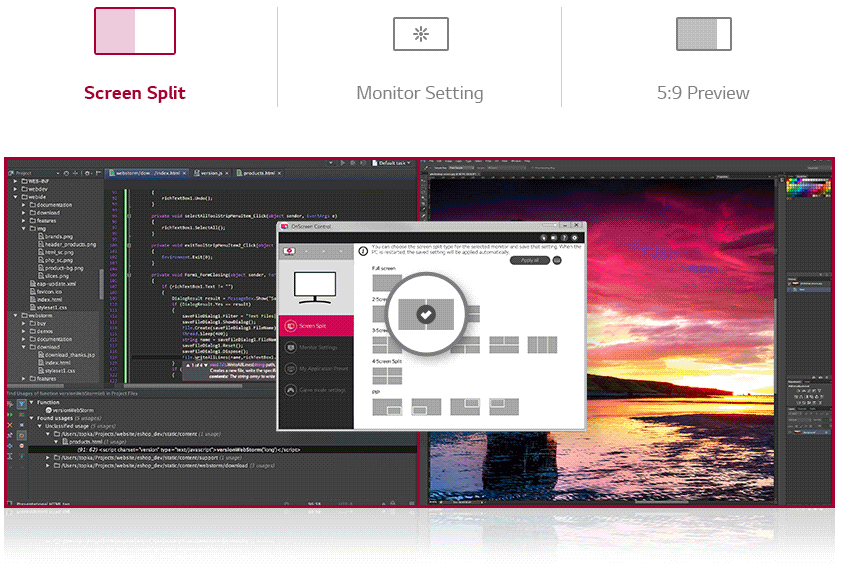Expand the WEB-INF folder
This screenshot has width=844, height=584.
[15, 181]
